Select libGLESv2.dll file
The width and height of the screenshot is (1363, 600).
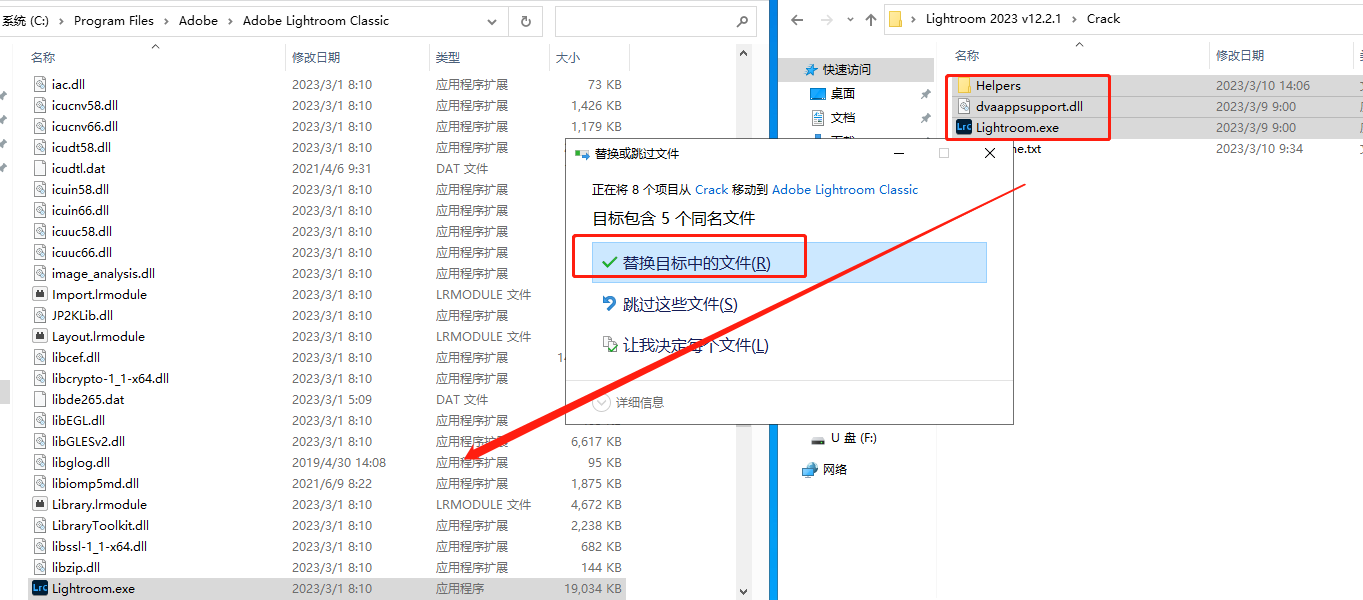click(88, 441)
